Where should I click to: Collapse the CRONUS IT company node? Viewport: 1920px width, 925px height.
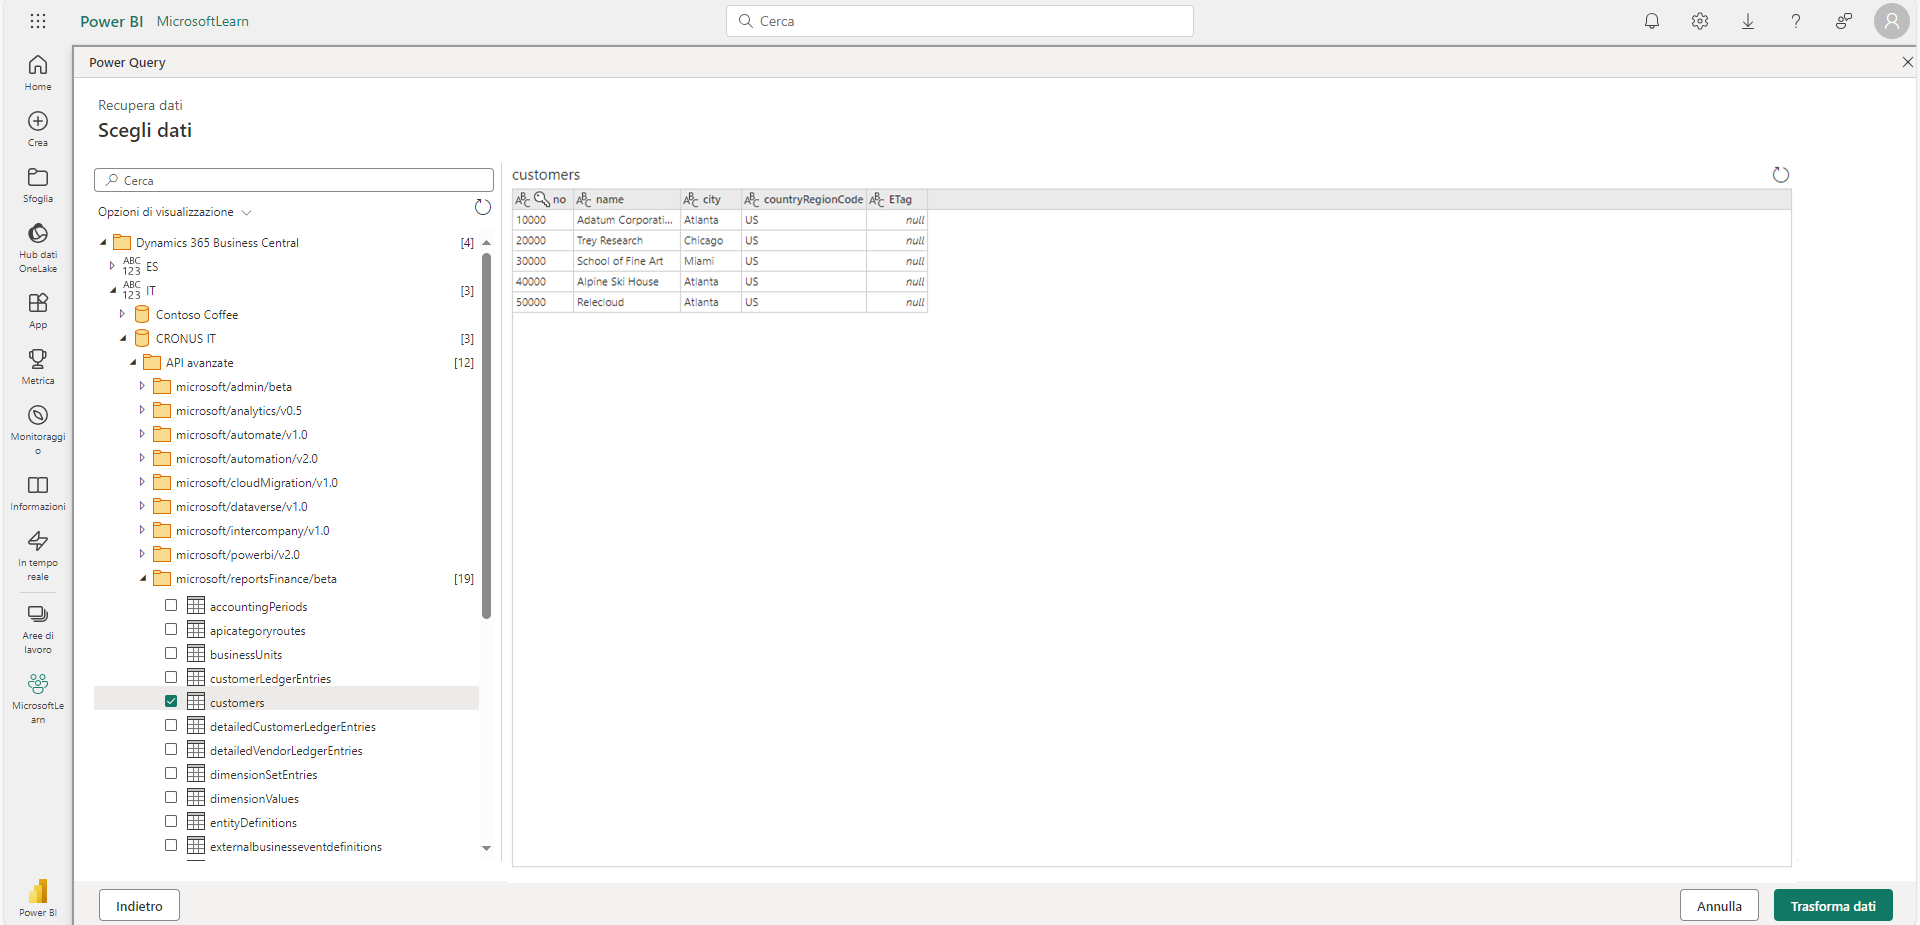point(123,338)
